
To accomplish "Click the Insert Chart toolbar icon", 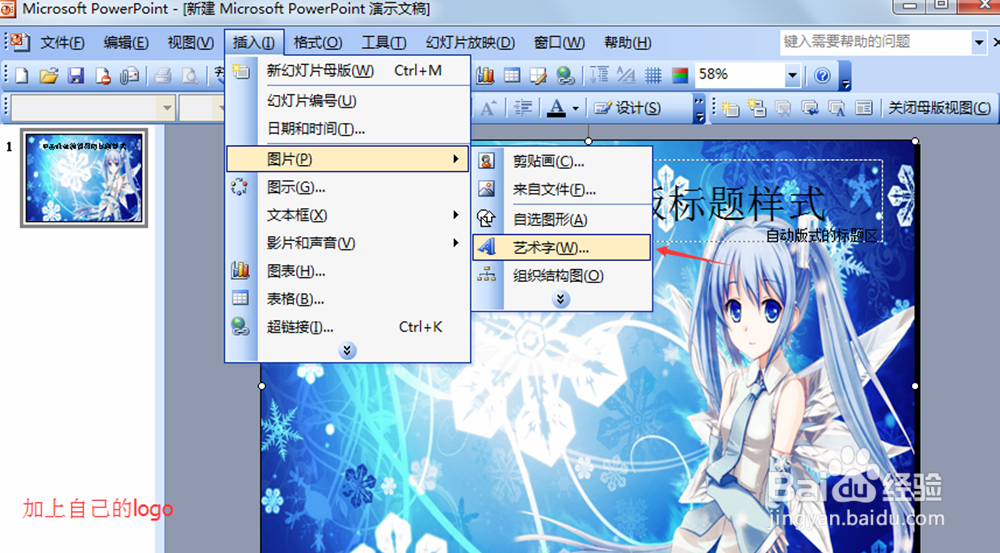I will [485, 75].
